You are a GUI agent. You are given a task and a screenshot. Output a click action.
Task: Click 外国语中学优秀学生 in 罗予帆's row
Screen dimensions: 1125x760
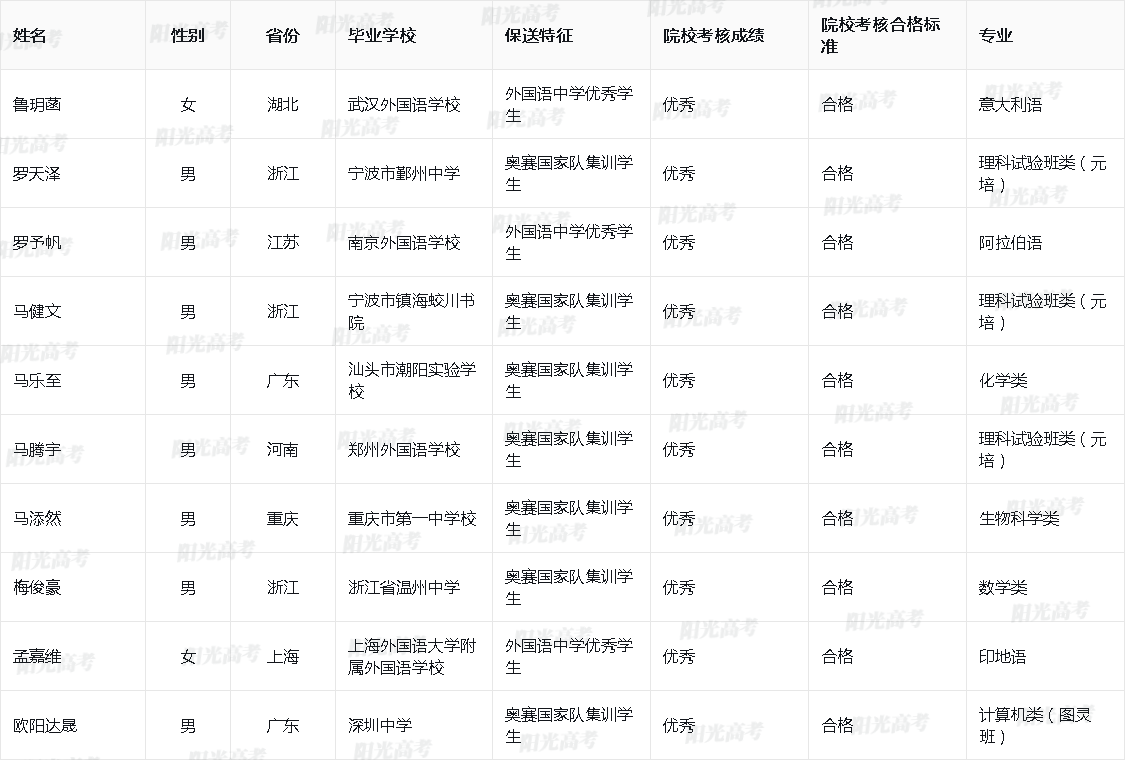[569, 243]
